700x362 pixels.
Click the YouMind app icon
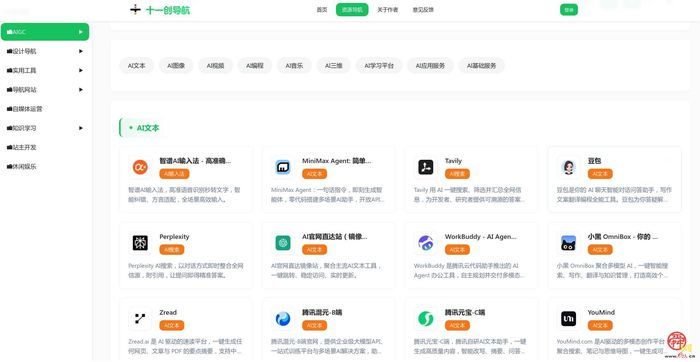coord(568,319)
